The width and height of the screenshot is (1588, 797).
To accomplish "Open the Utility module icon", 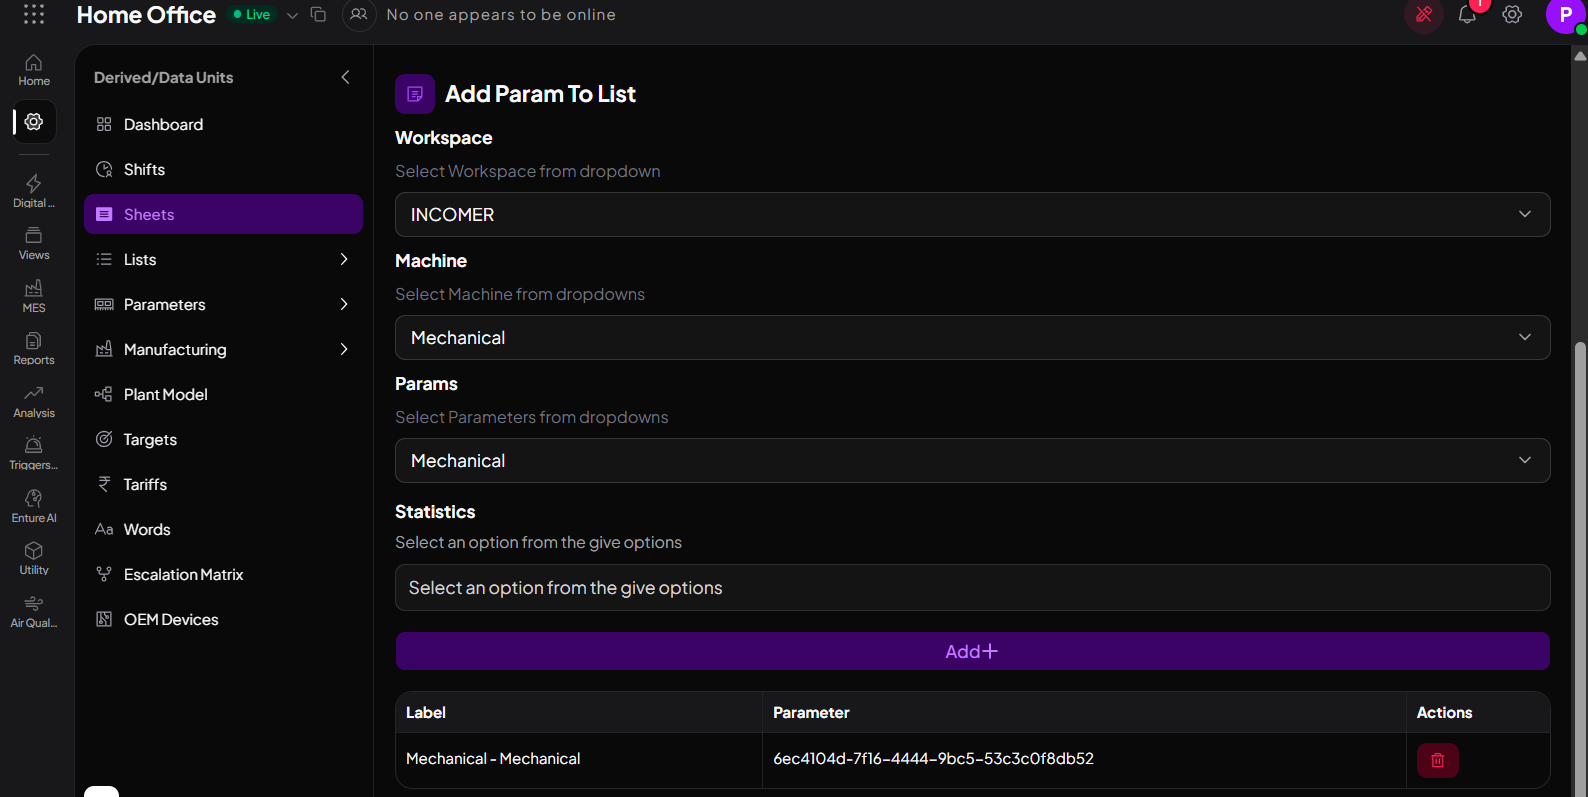I will (x=34, y=559).
